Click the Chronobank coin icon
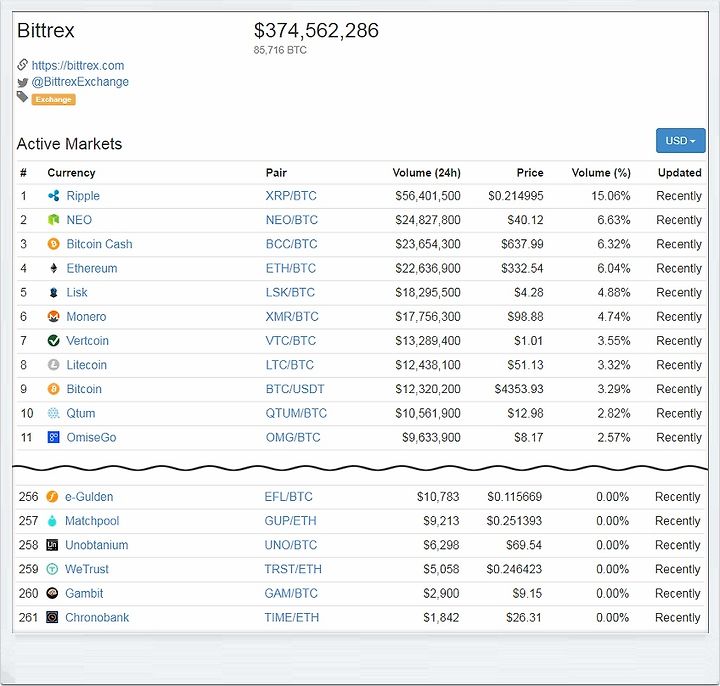Screen dimensions: 720x686 coord(52,618)
